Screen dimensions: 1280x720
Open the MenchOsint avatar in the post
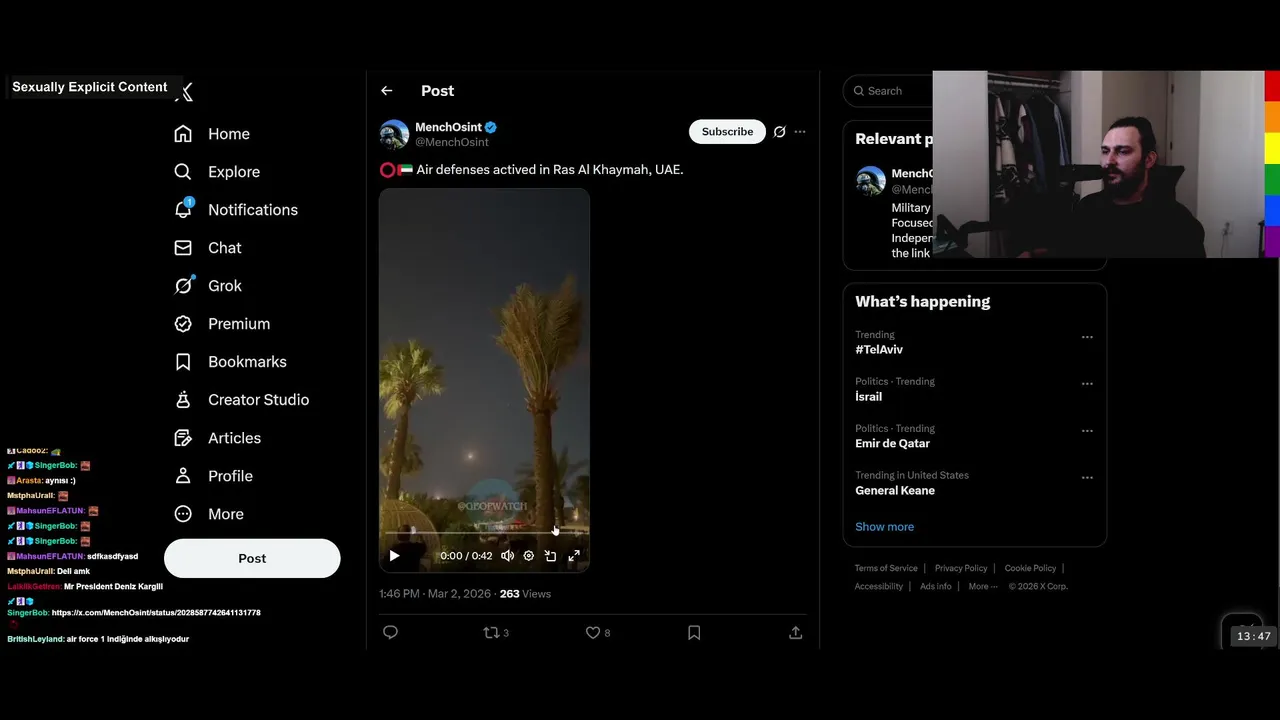coord(394,134)
